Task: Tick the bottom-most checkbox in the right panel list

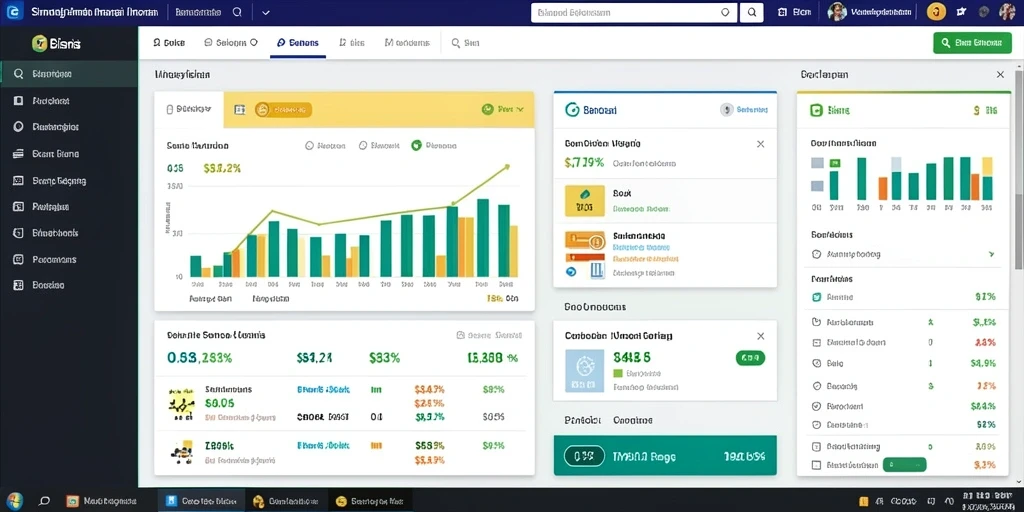Action: click(815, 466)
